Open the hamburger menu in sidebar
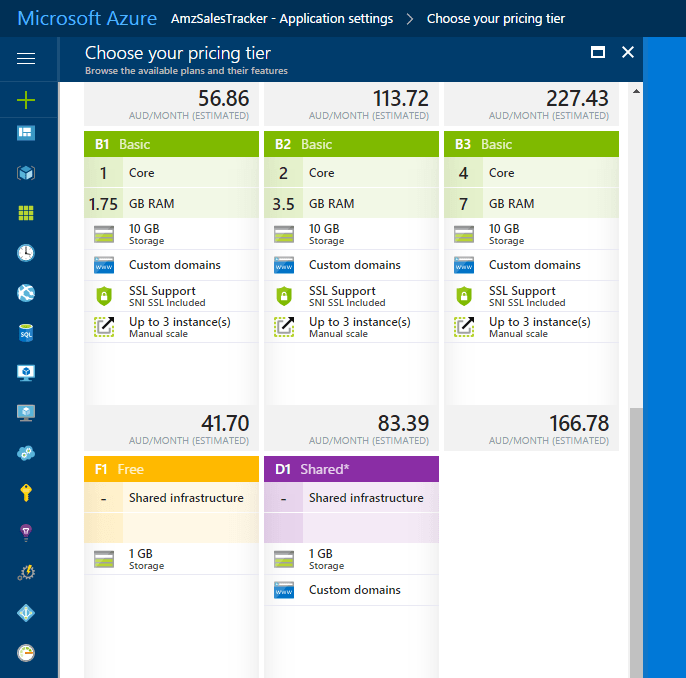Screen dimensions: 686x678 26,58
